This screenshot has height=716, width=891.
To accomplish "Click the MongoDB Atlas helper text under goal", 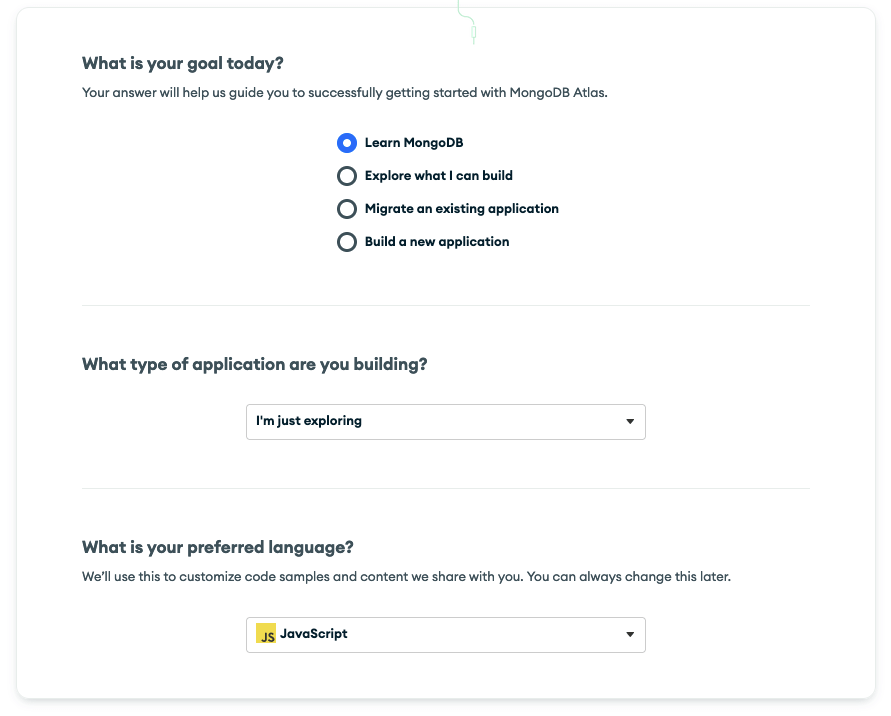I will click(x=344, y=93).
